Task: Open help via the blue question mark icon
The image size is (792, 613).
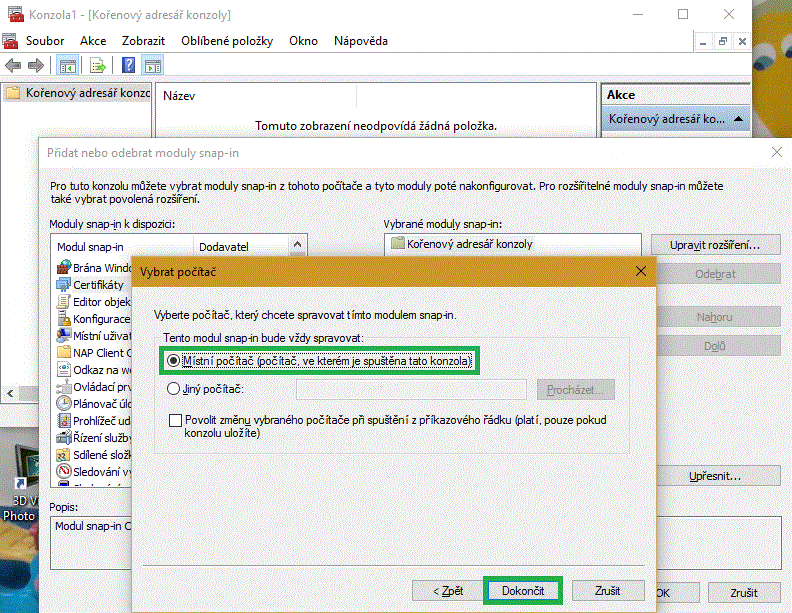Action: (x=128, y=66)
